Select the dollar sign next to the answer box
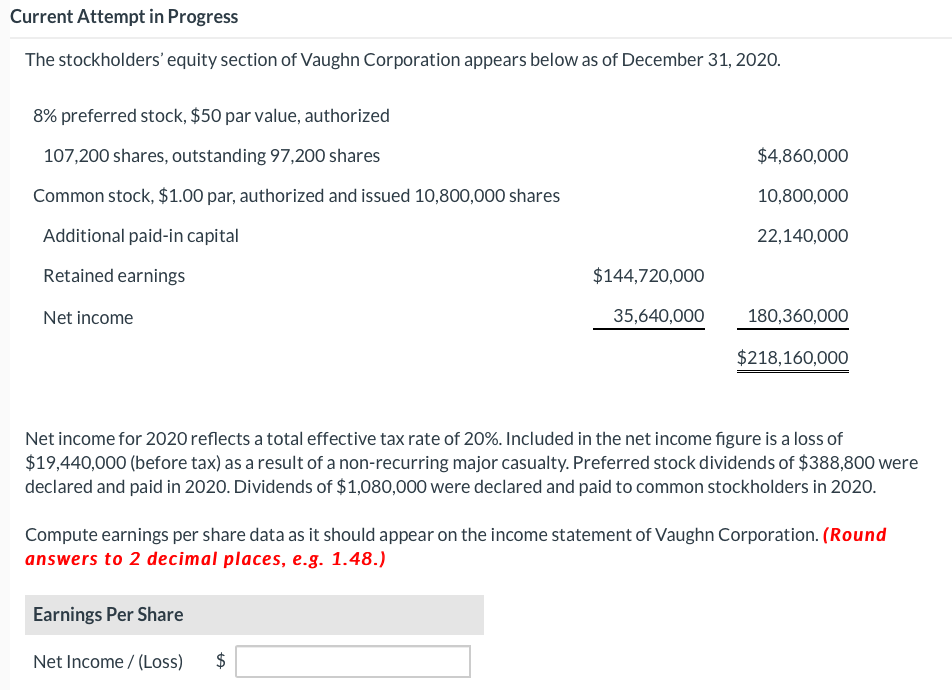This screenshot has width=952, height=690. coord(220,661)
